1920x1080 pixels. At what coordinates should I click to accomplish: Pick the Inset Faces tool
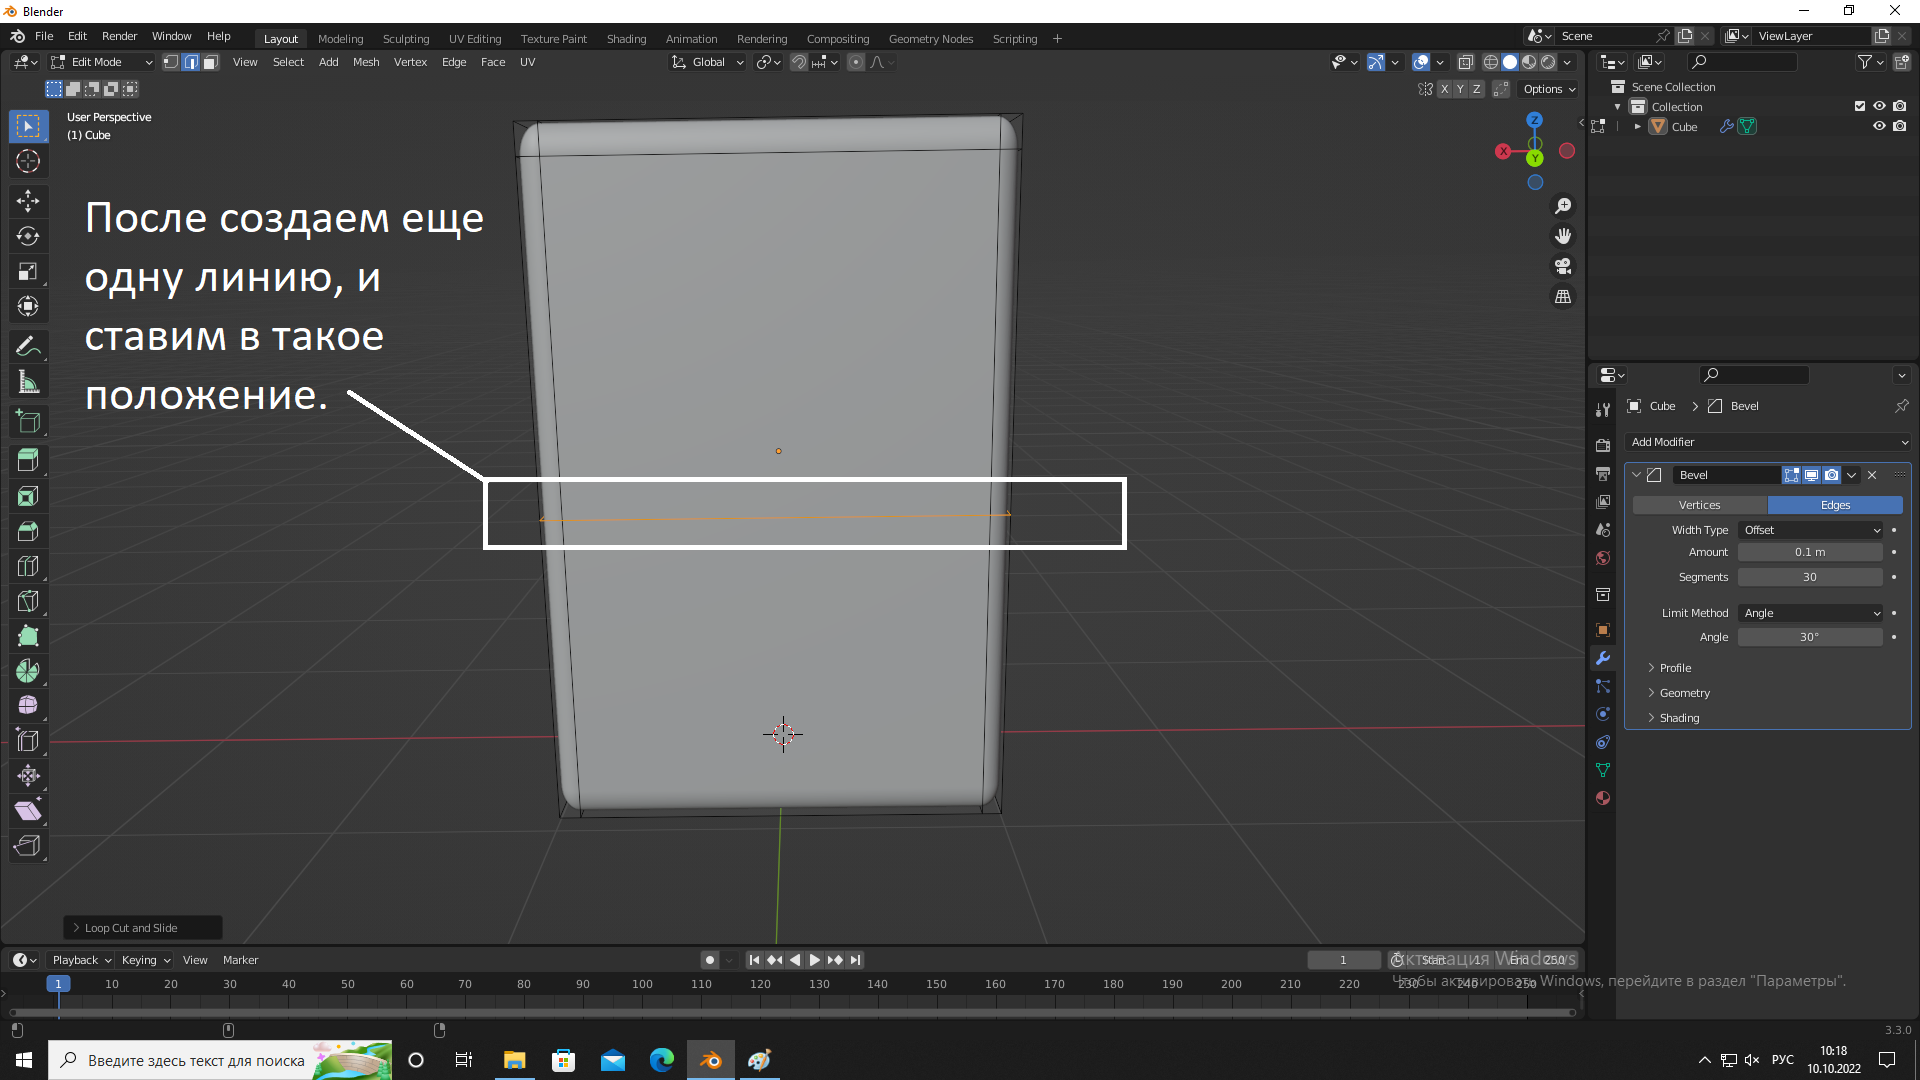point(28,496)
